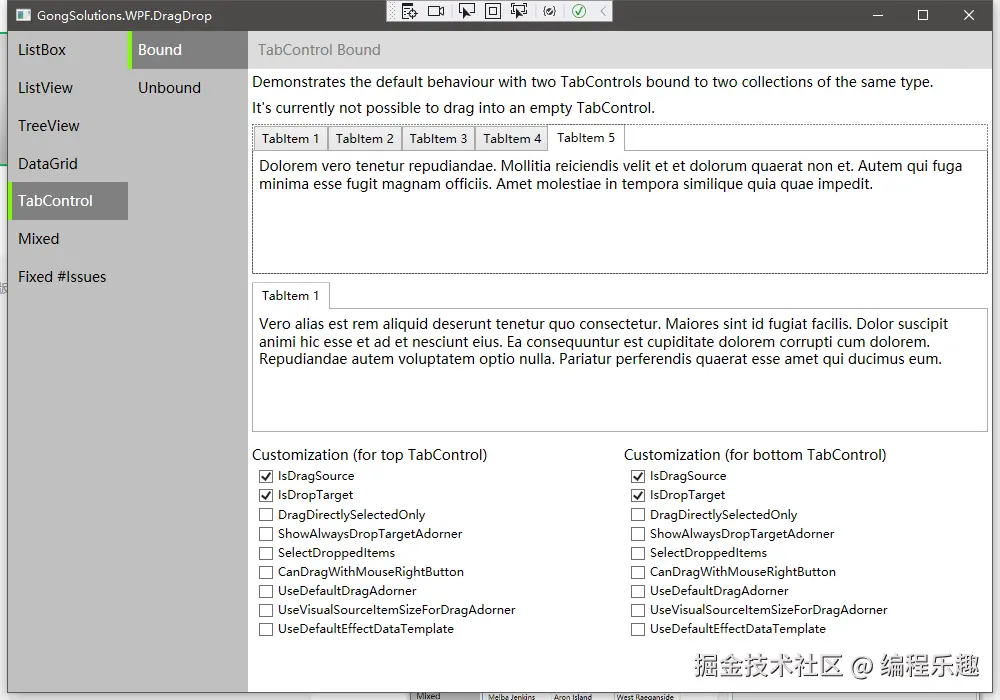This screenshot has height=700, width=1000.
Task: Click the Hot Reload braces icon
Action: [x=550, y=11]
